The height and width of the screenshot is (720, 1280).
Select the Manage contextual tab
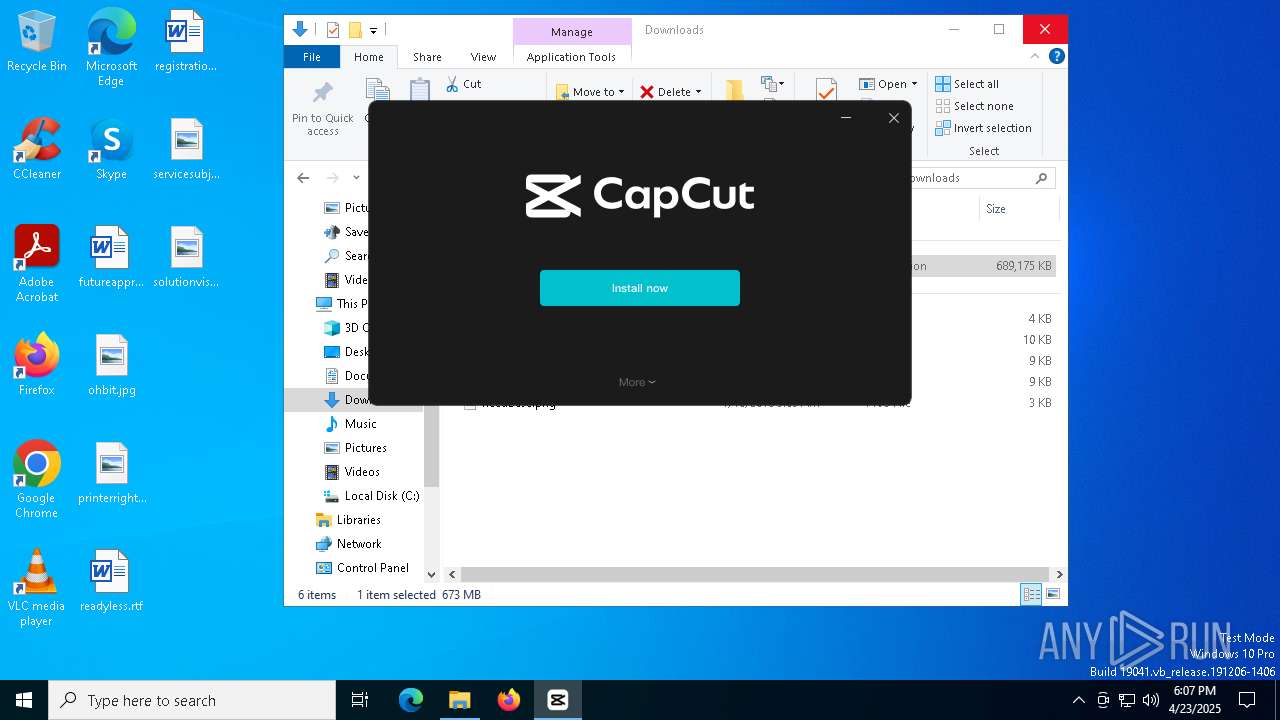pyautogui.click(x=572, y=32)
